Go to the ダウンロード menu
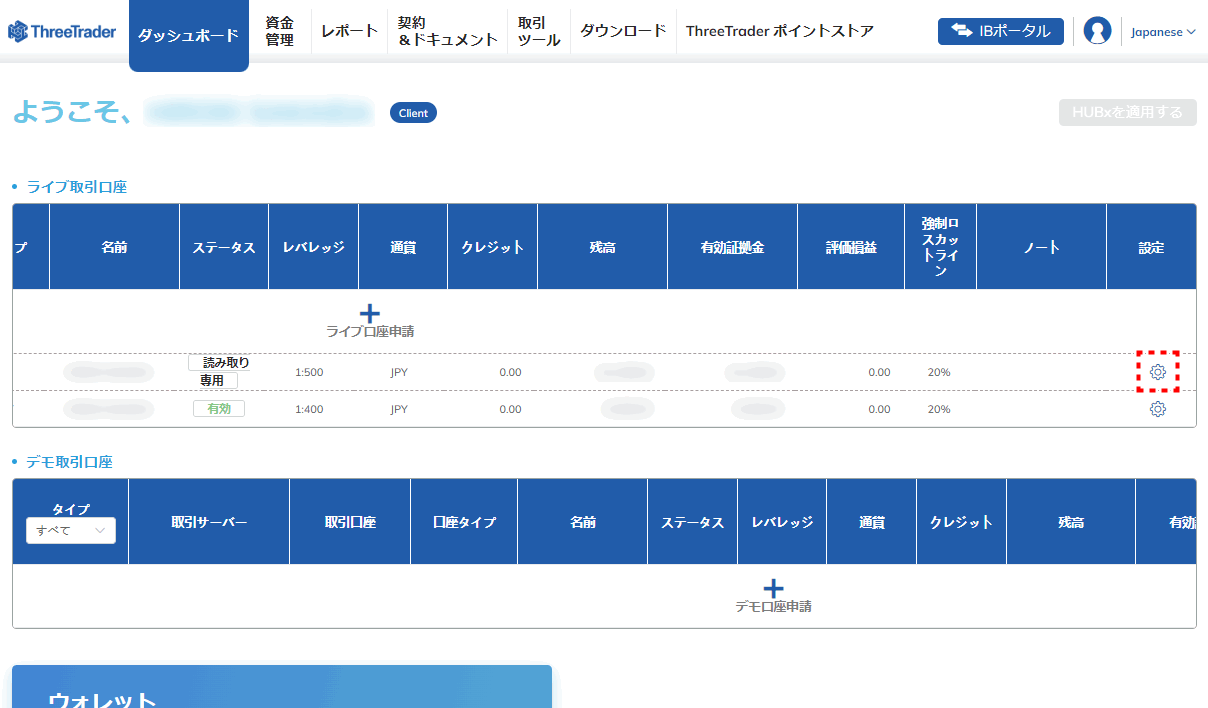 624,31
